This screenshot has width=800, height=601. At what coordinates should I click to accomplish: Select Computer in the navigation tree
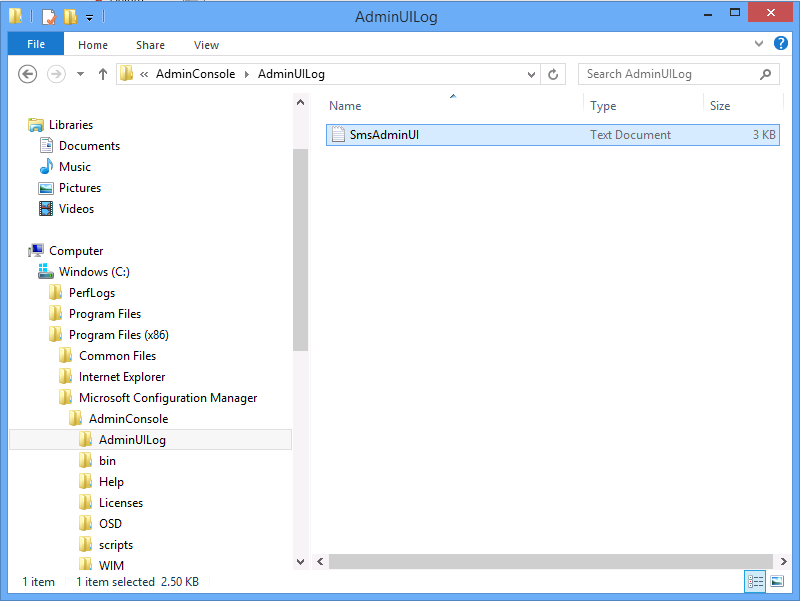pyautogui.click(x=76, y=251)
